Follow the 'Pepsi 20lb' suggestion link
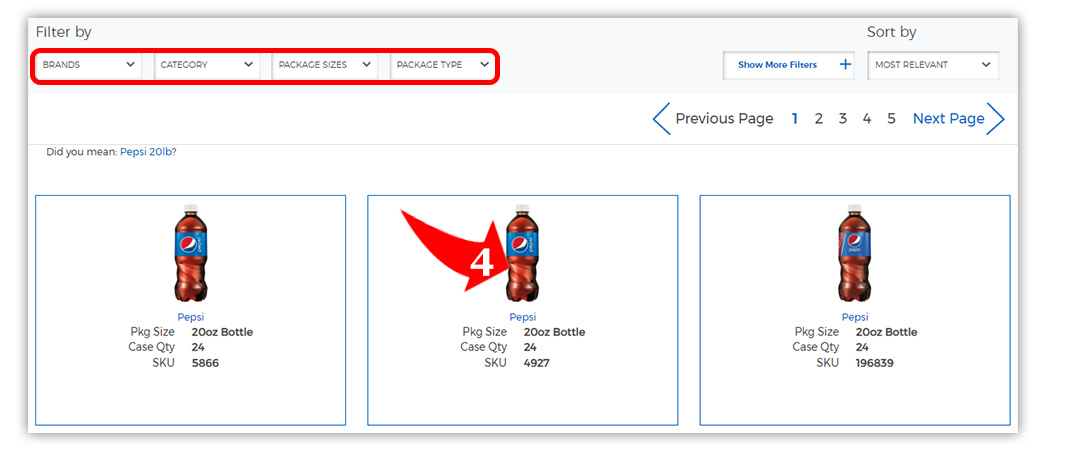Viewport: 1080px width, 450px height. 146,152
